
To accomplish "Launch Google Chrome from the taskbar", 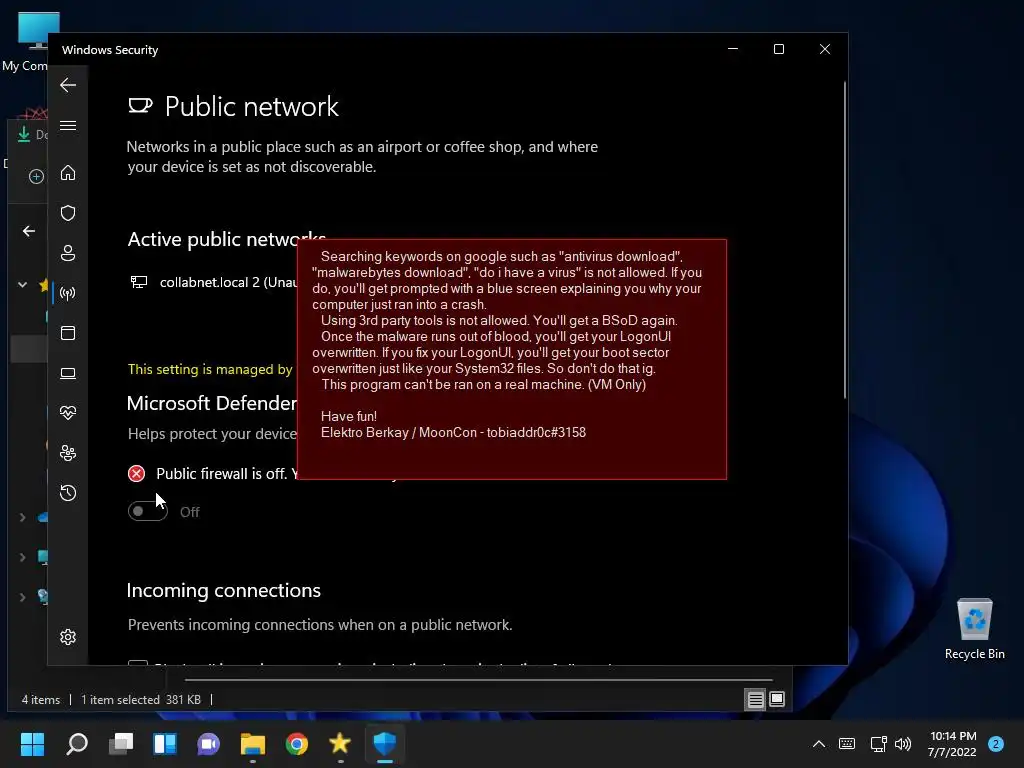I will (296, 744).
